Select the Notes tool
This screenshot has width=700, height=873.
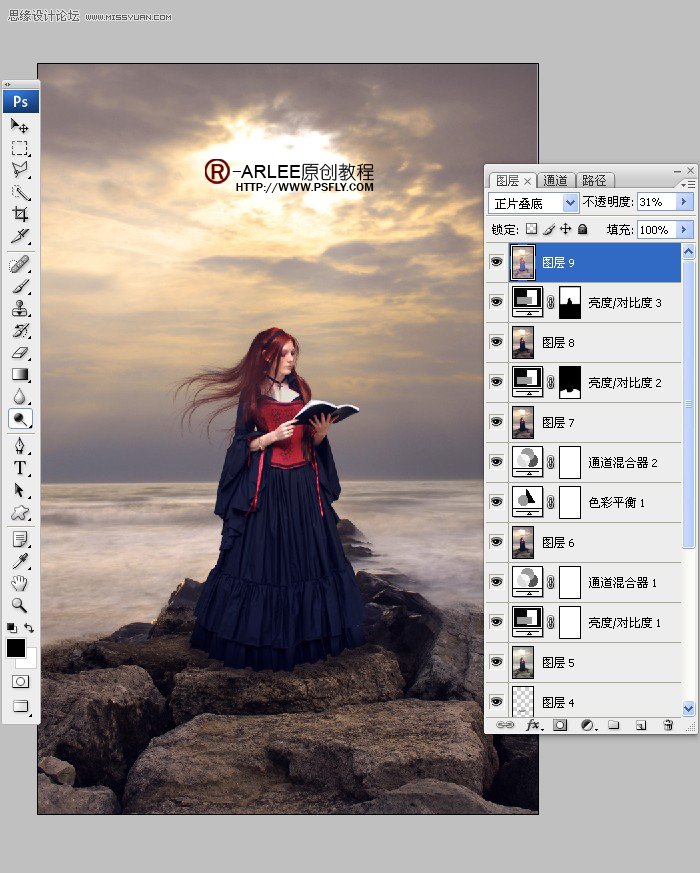[x=19, y=539]
